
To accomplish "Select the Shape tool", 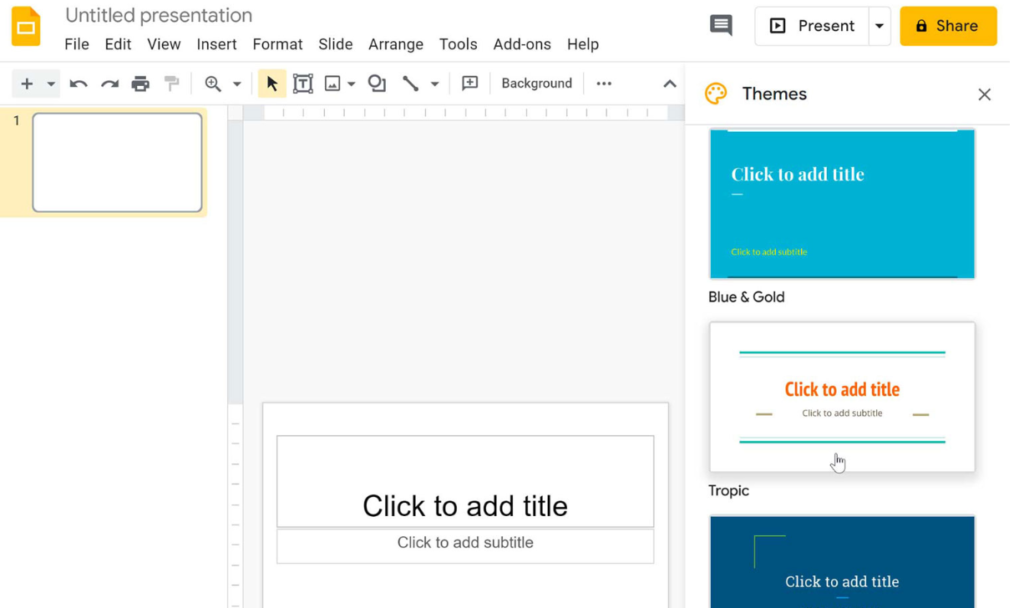I will [377, 83].
